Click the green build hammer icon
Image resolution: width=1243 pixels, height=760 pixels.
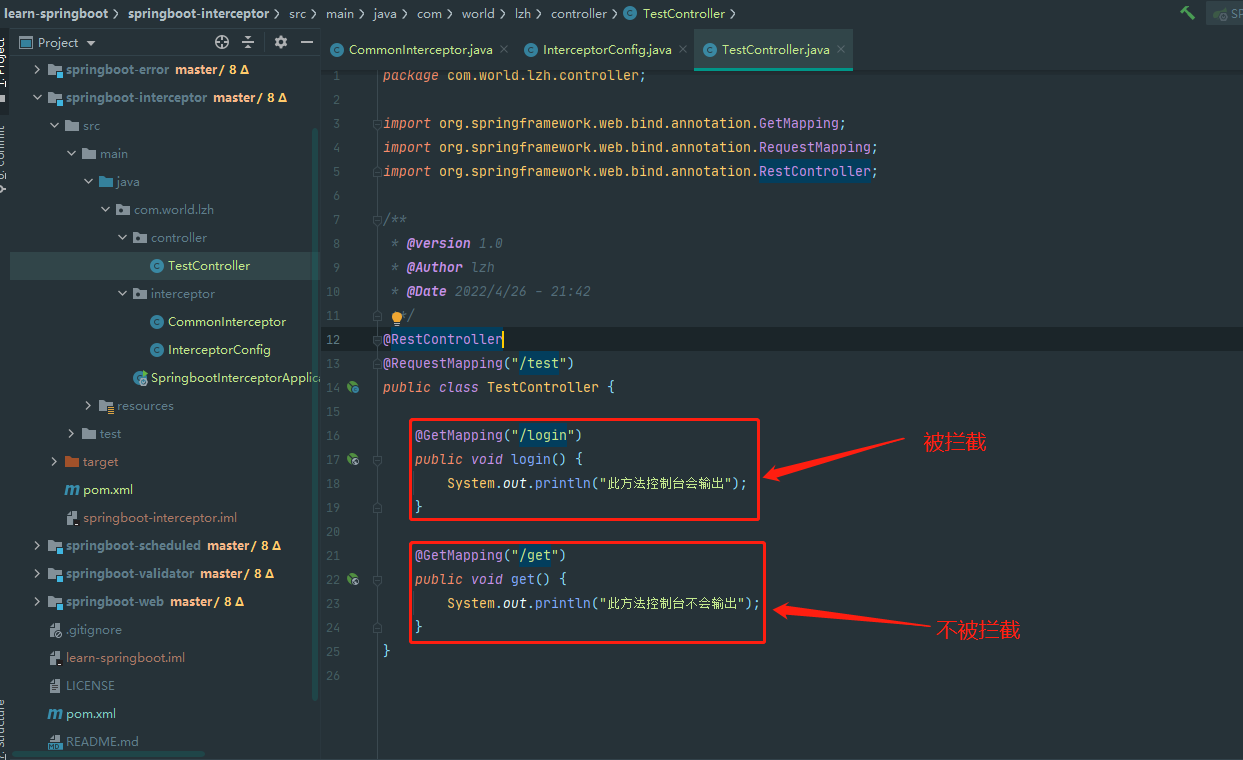(1187, 13)
